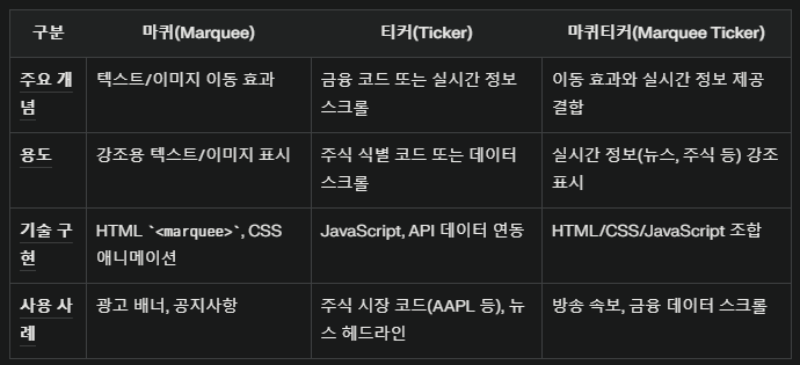Image resolution: width=800 pixels, height=365 pixels.
Task: Select cell '텍스트/이미지 이동 효과'
Action: pyautogui.click(x=198, y=94)
